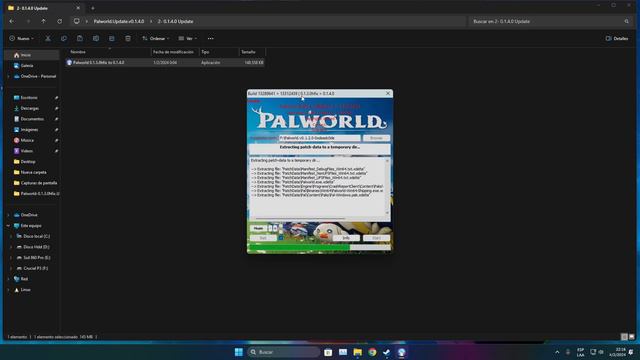Image resolution: width=640 pixels, height=360 pixels.
Task: Click the Cut scissors icon in Explorer toolbar
Action: (48, 38)
